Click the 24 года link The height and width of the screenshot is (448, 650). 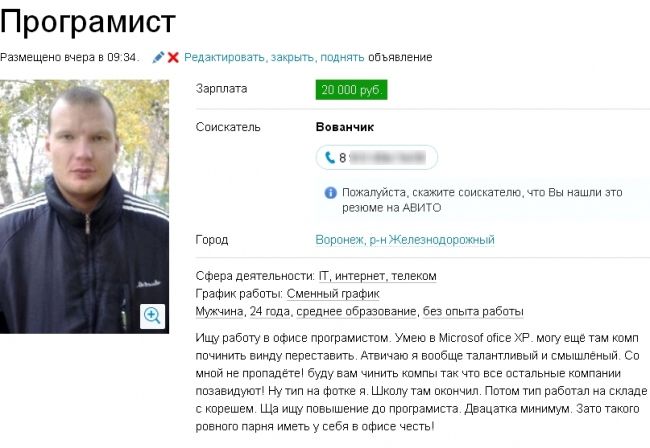270,312
